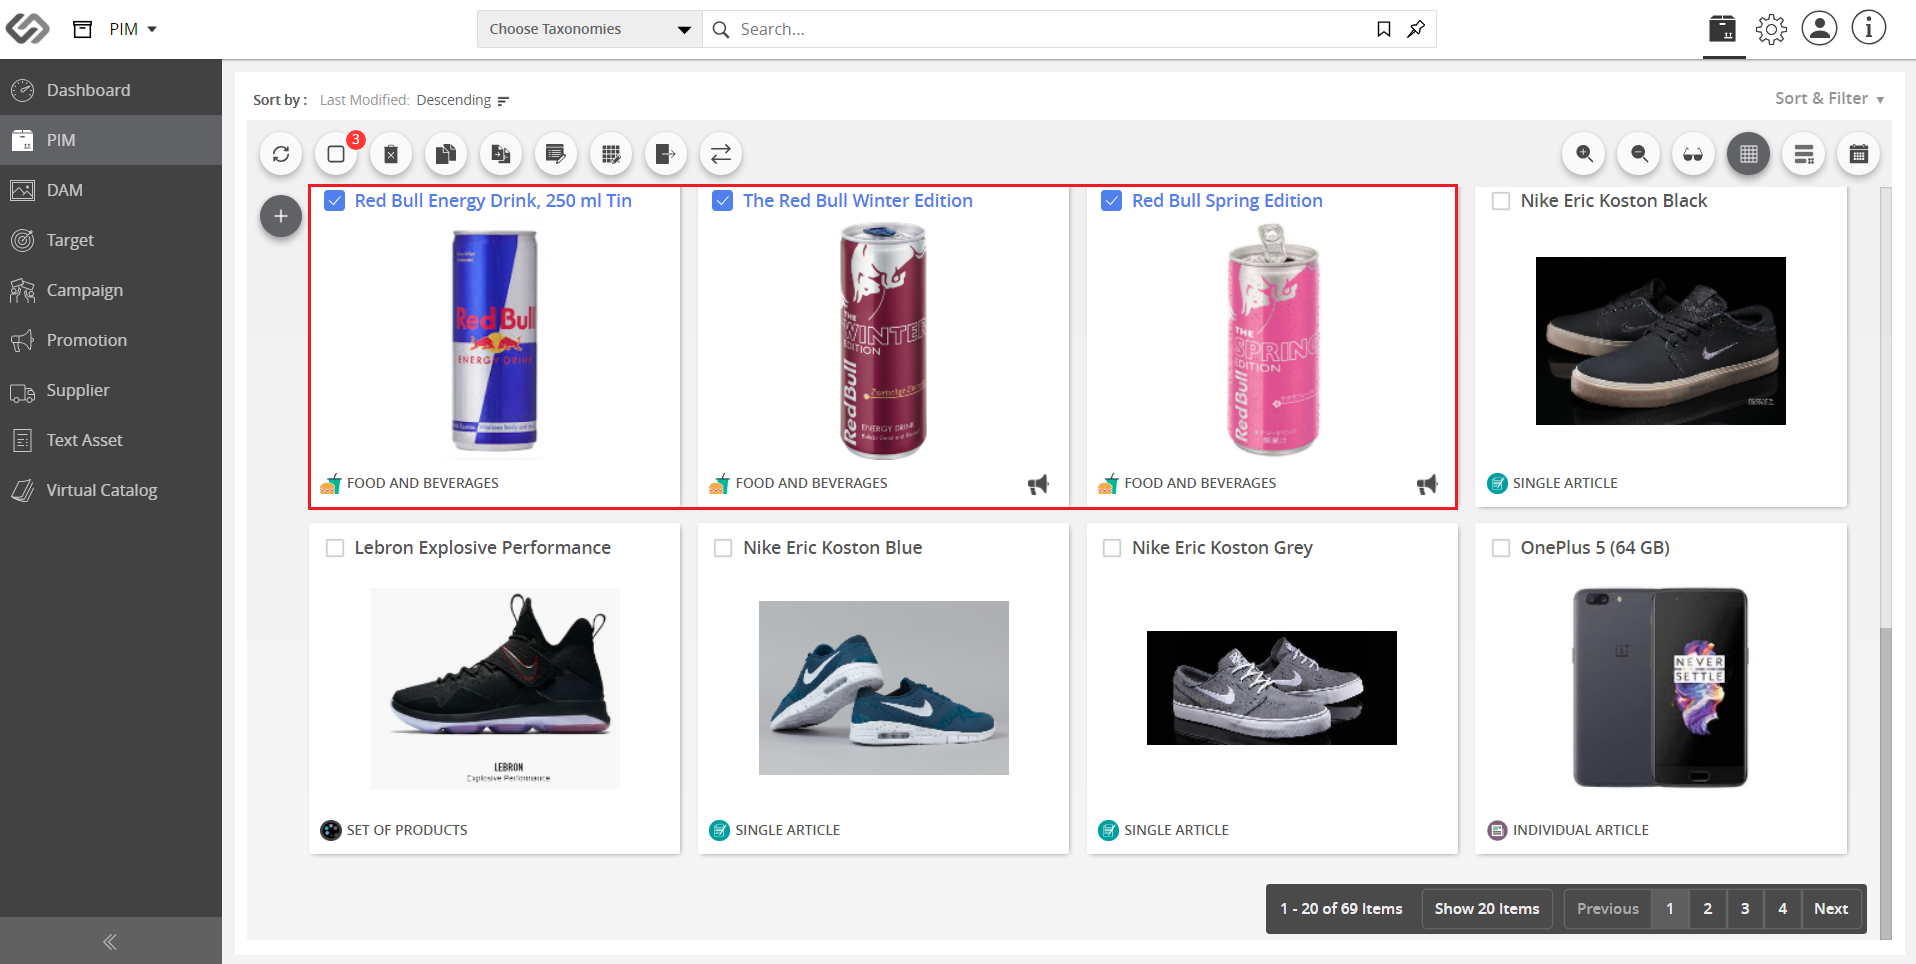The height and width of the screenshot is (964, 1916).
Task: Delete selected items with trash icon
Action: (391, 154)
